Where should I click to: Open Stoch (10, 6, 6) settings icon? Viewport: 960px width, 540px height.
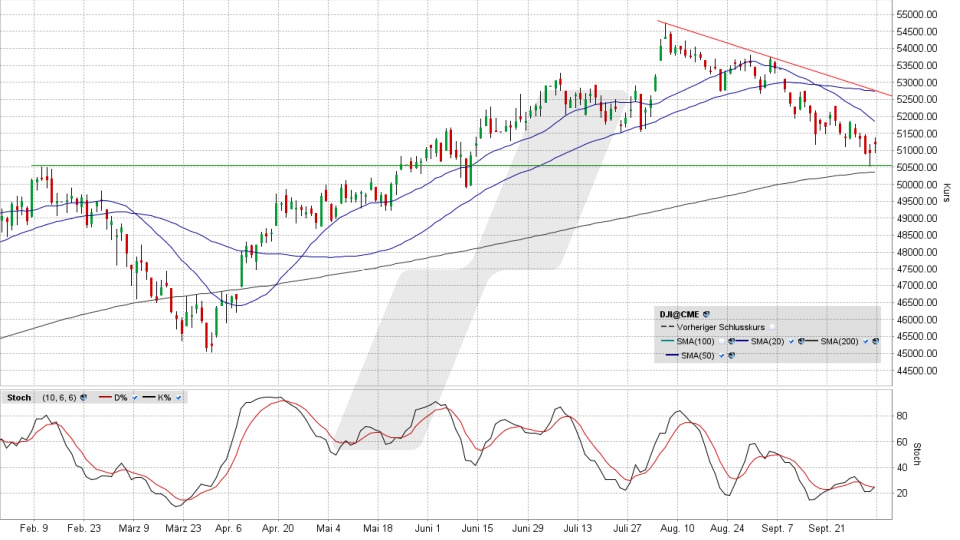[x=83, y=397]
